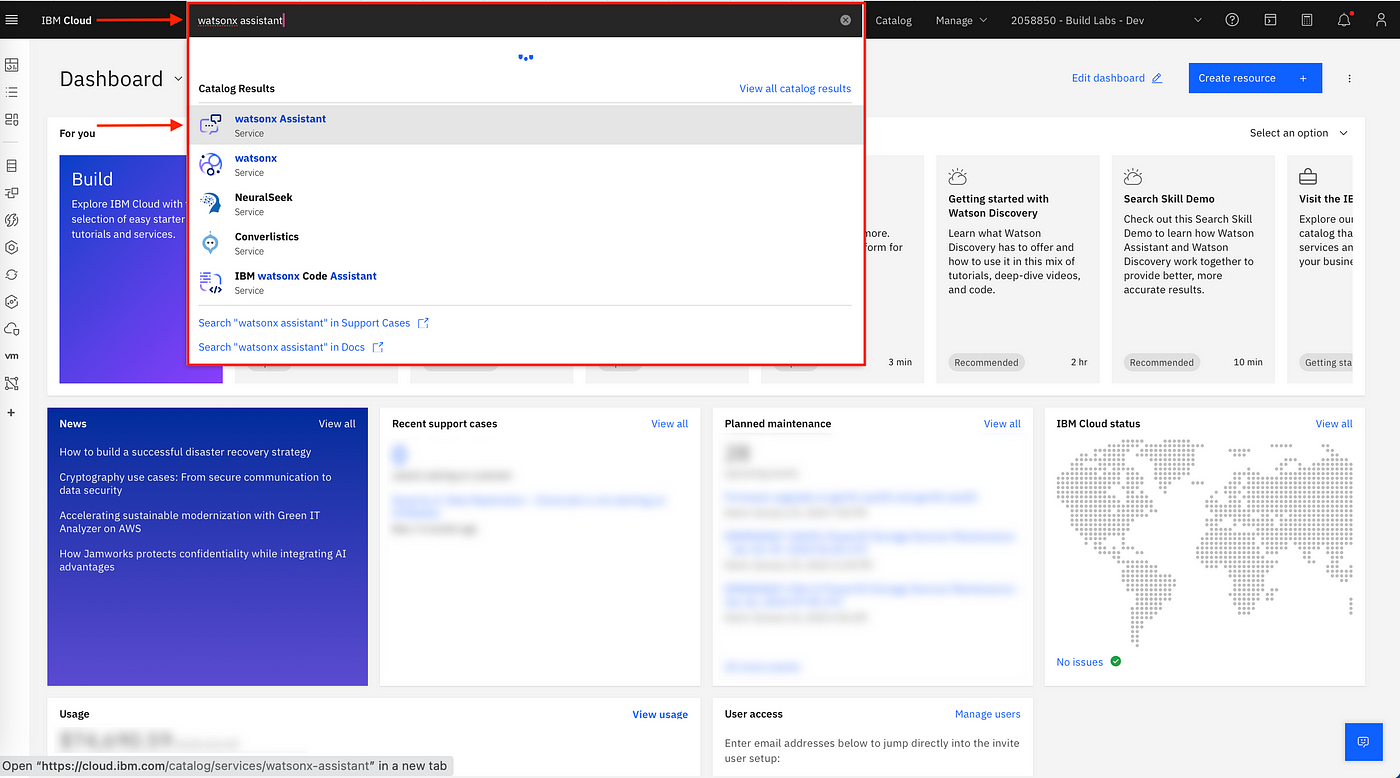Viewport: 1400px width, 778px height.
Task: Click the Manage users link
Action: coord(988,714)
